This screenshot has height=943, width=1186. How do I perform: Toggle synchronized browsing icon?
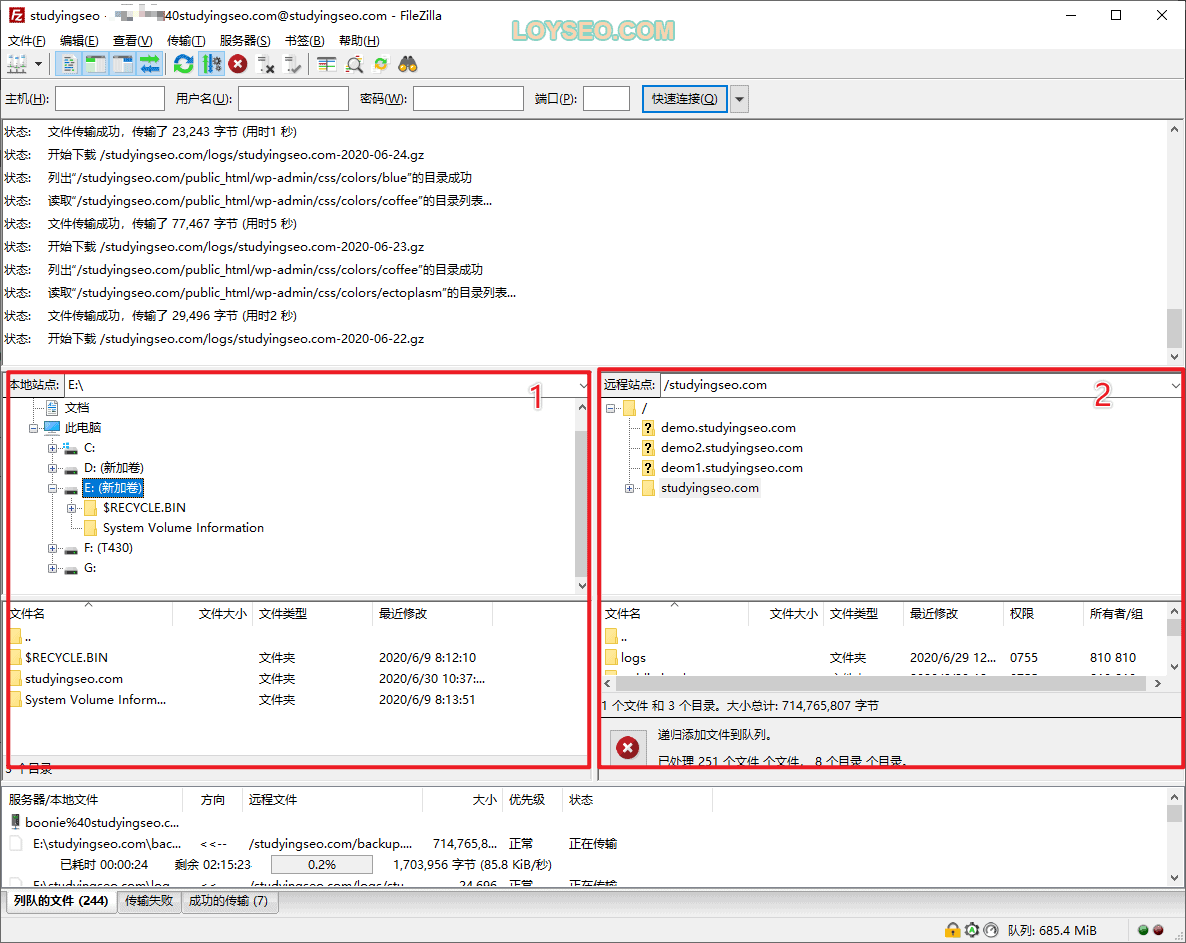tap(381, 64)
